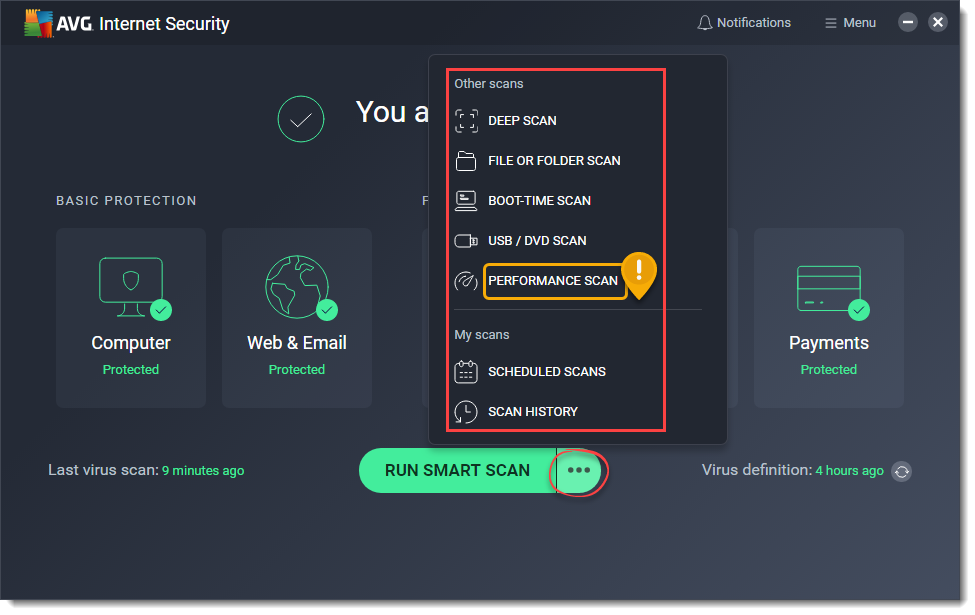975x615 pixels.
Task: Refresh virus definitions with the update icon
Action: point(902,470)
